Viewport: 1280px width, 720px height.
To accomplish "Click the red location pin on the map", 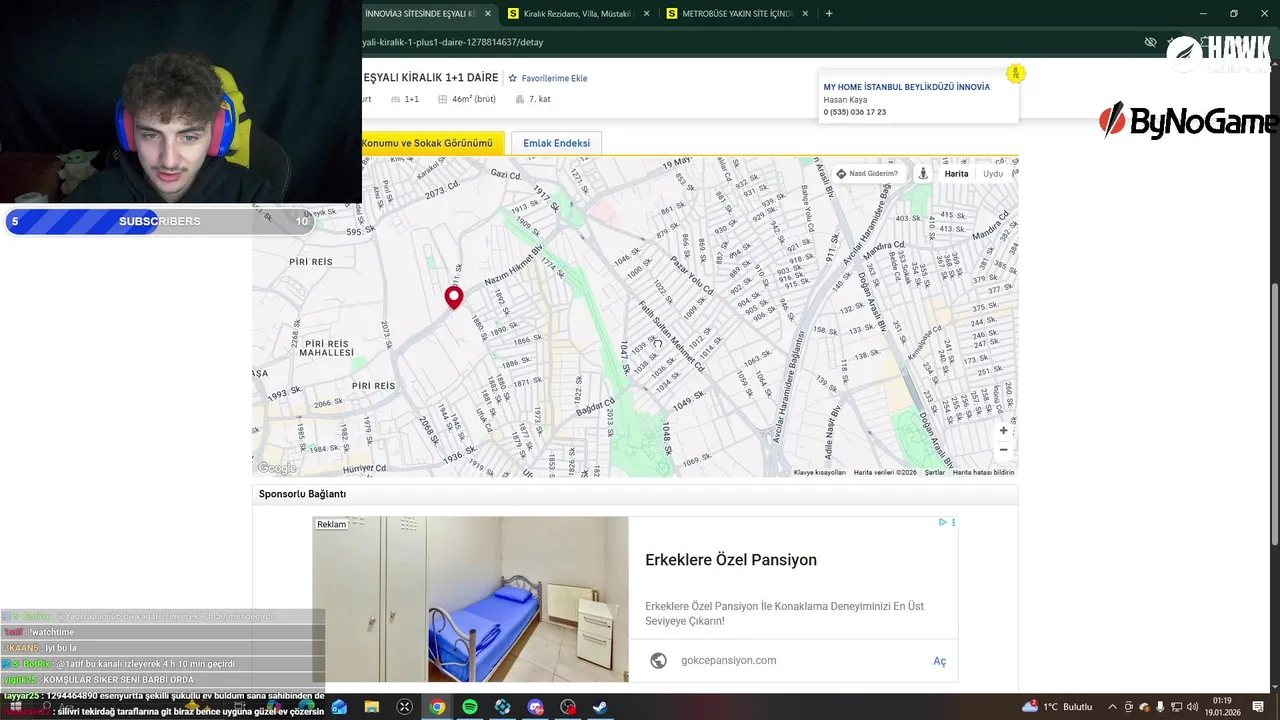I will click(454, 297).
